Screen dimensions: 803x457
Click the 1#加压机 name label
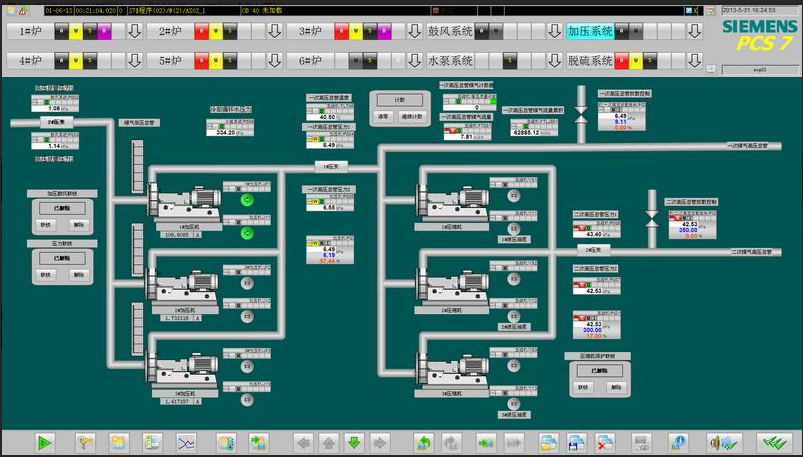tap(188, 226)
